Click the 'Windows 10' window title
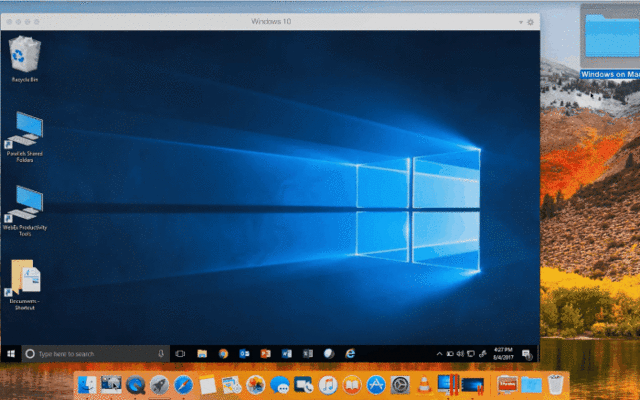Viewport: 640px width, 400px height. pos(271,22)
